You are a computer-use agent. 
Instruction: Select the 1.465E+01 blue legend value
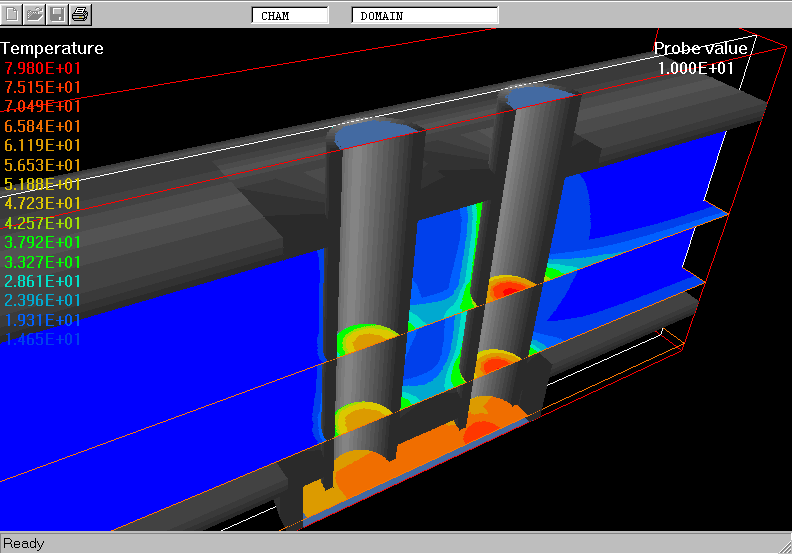coord(43,339)
